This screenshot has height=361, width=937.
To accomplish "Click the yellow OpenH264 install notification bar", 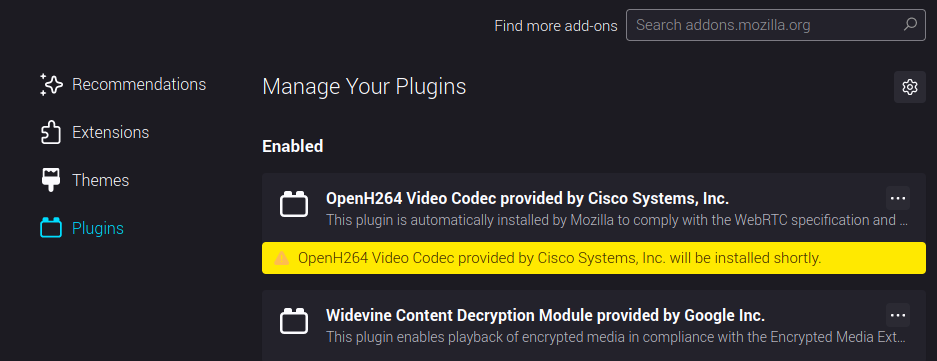I will click(594, 258).
